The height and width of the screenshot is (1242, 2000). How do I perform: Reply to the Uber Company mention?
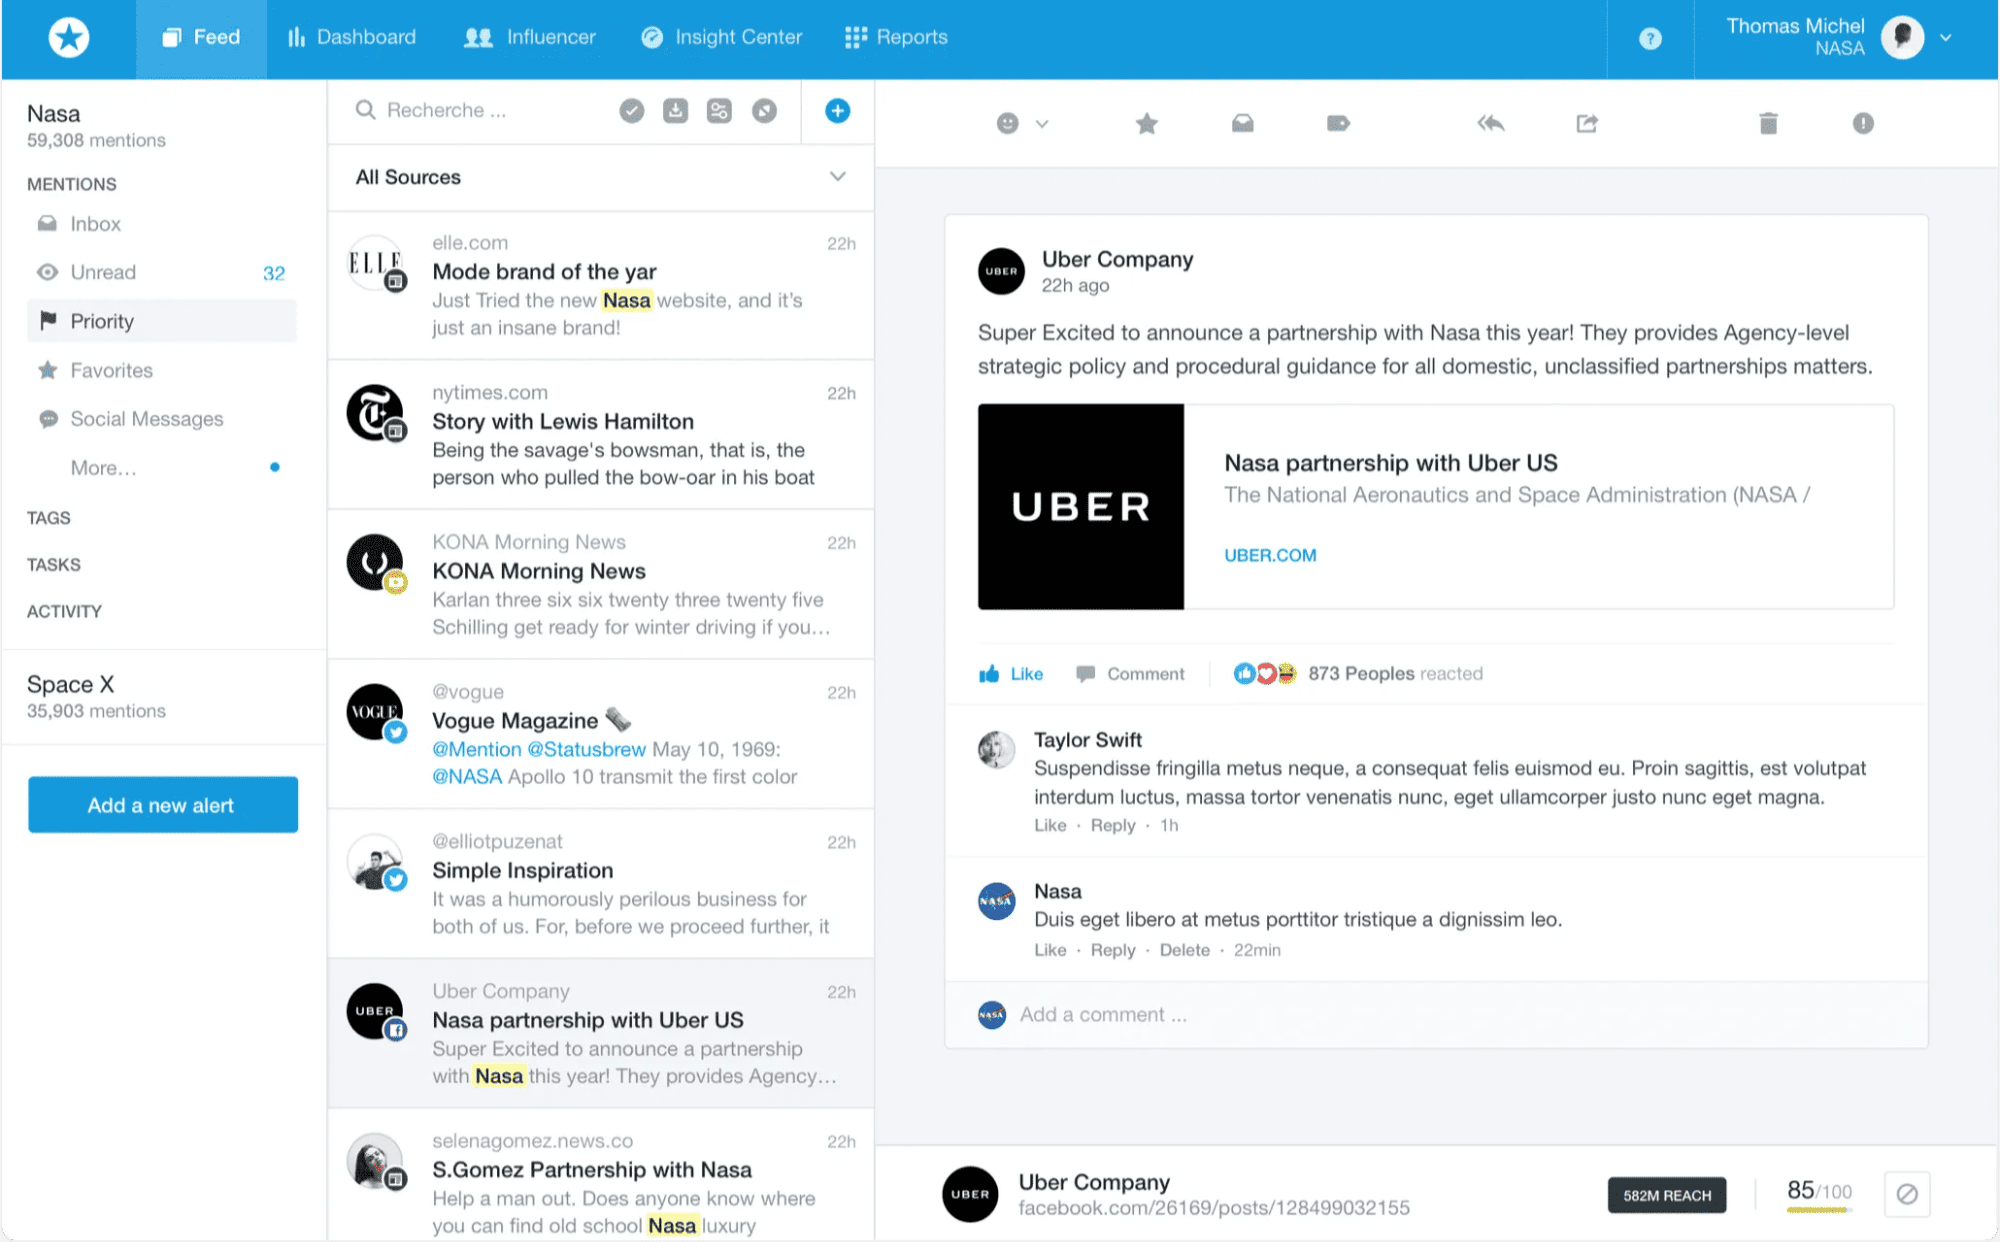(x=1490, y=123)
